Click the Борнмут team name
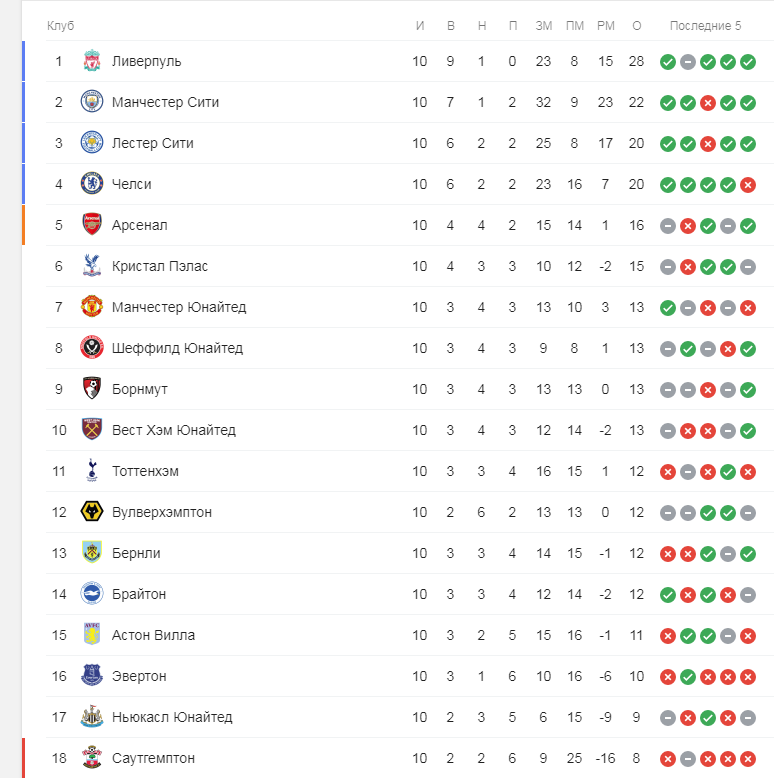The image size is (774, 778). [x=139, y=389]
